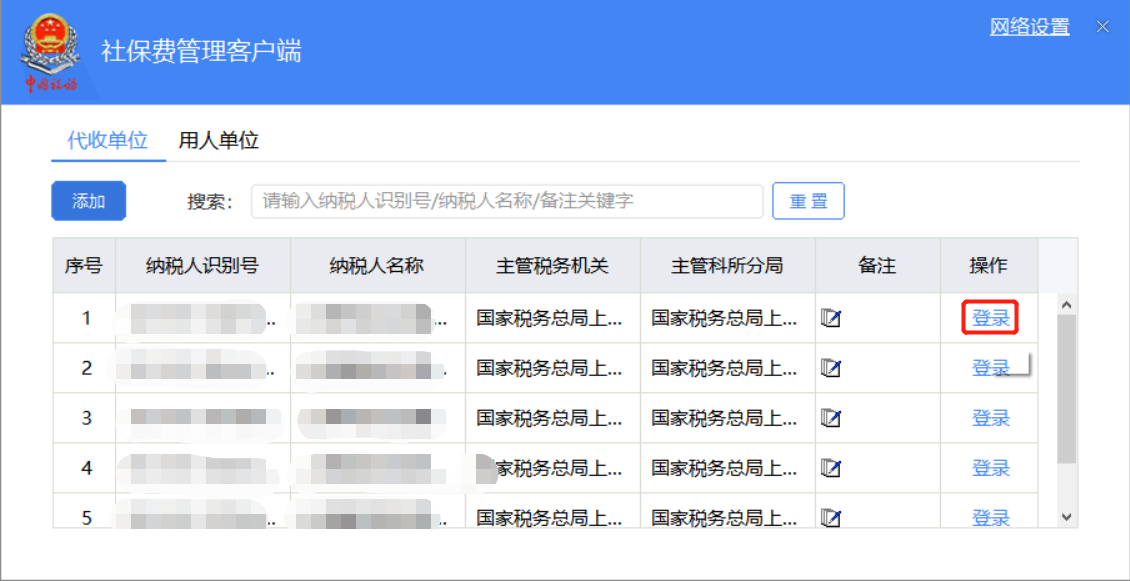This screenshot has height=581, width=1130.
Task: Open the 网络设置 link
Action: pyautogui.click(x=1029, y=27)
